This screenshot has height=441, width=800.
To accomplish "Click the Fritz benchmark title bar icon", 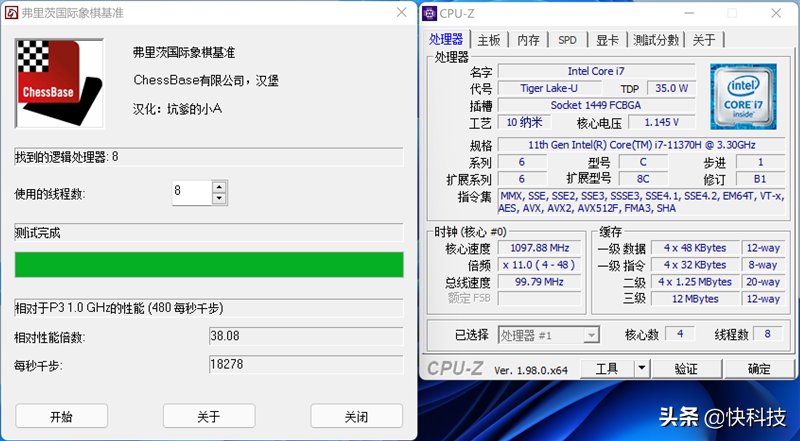I will (11, 13).
